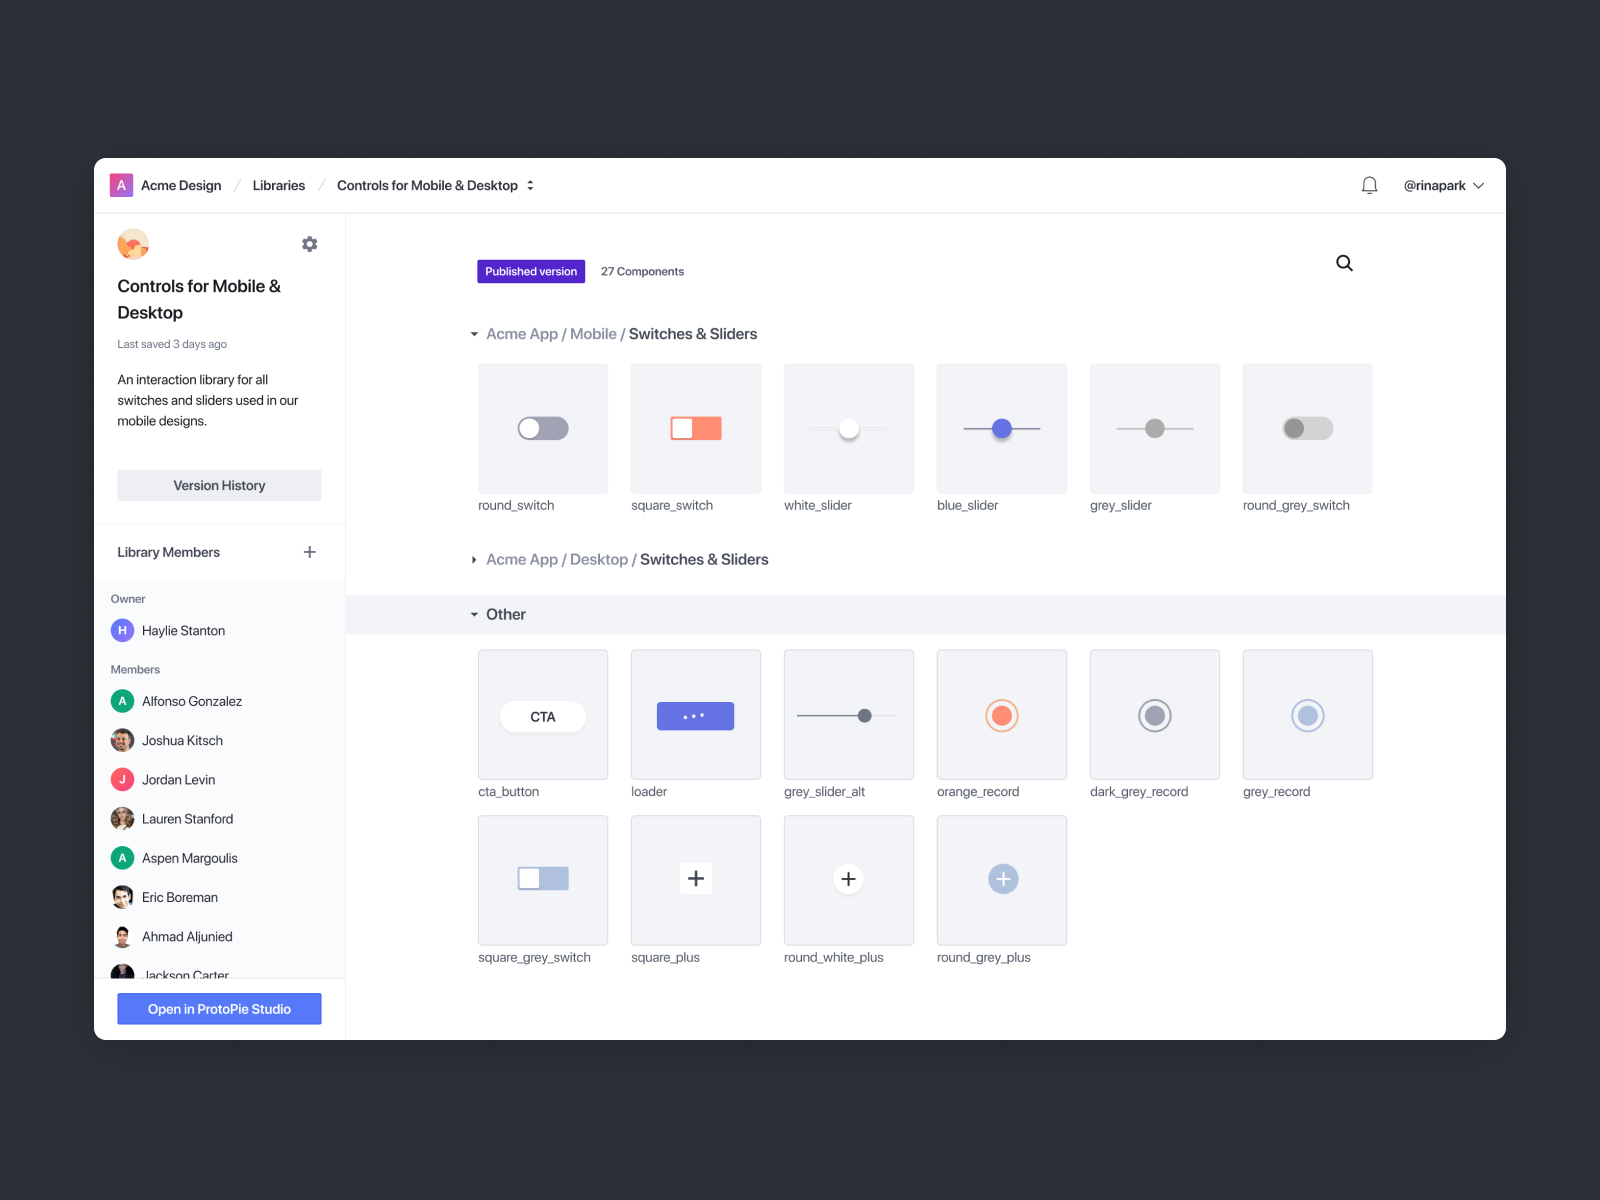Click the Members label
The width and height of the screenshot is (1600, 1200).
click(135, 669)
